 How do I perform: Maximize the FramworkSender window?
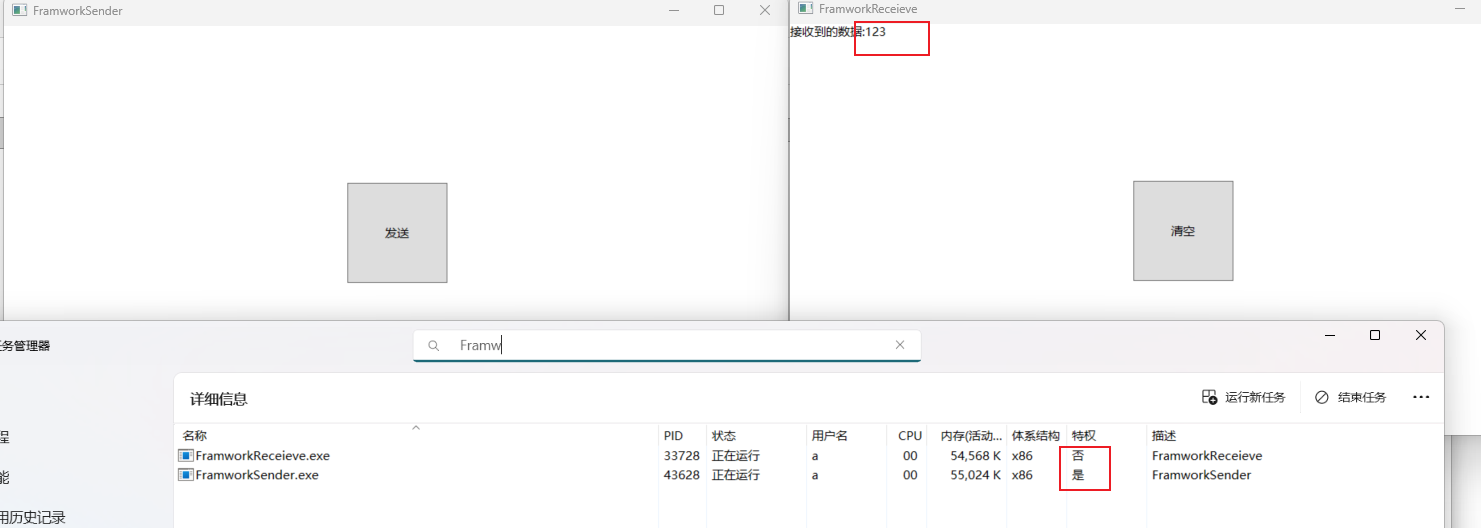718,10
